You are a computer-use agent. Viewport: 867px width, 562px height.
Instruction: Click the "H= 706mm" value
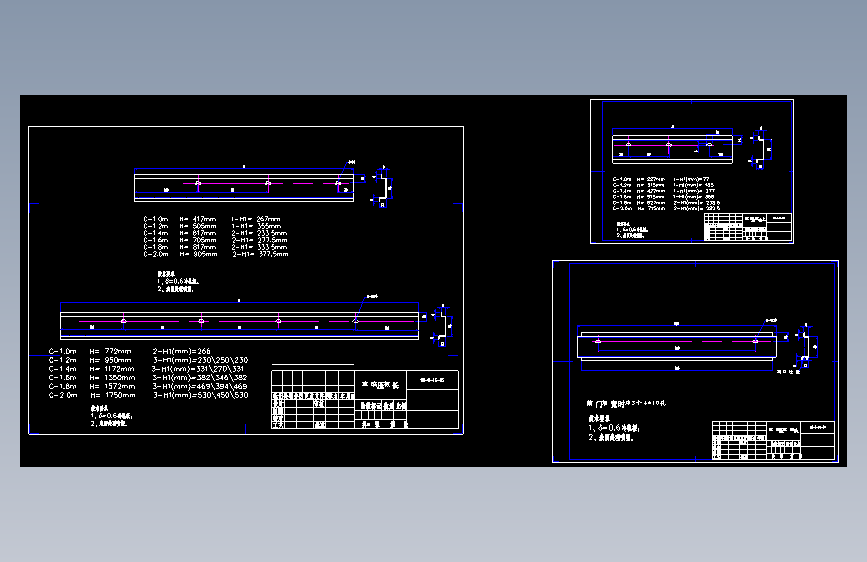[x=197, y=240]
